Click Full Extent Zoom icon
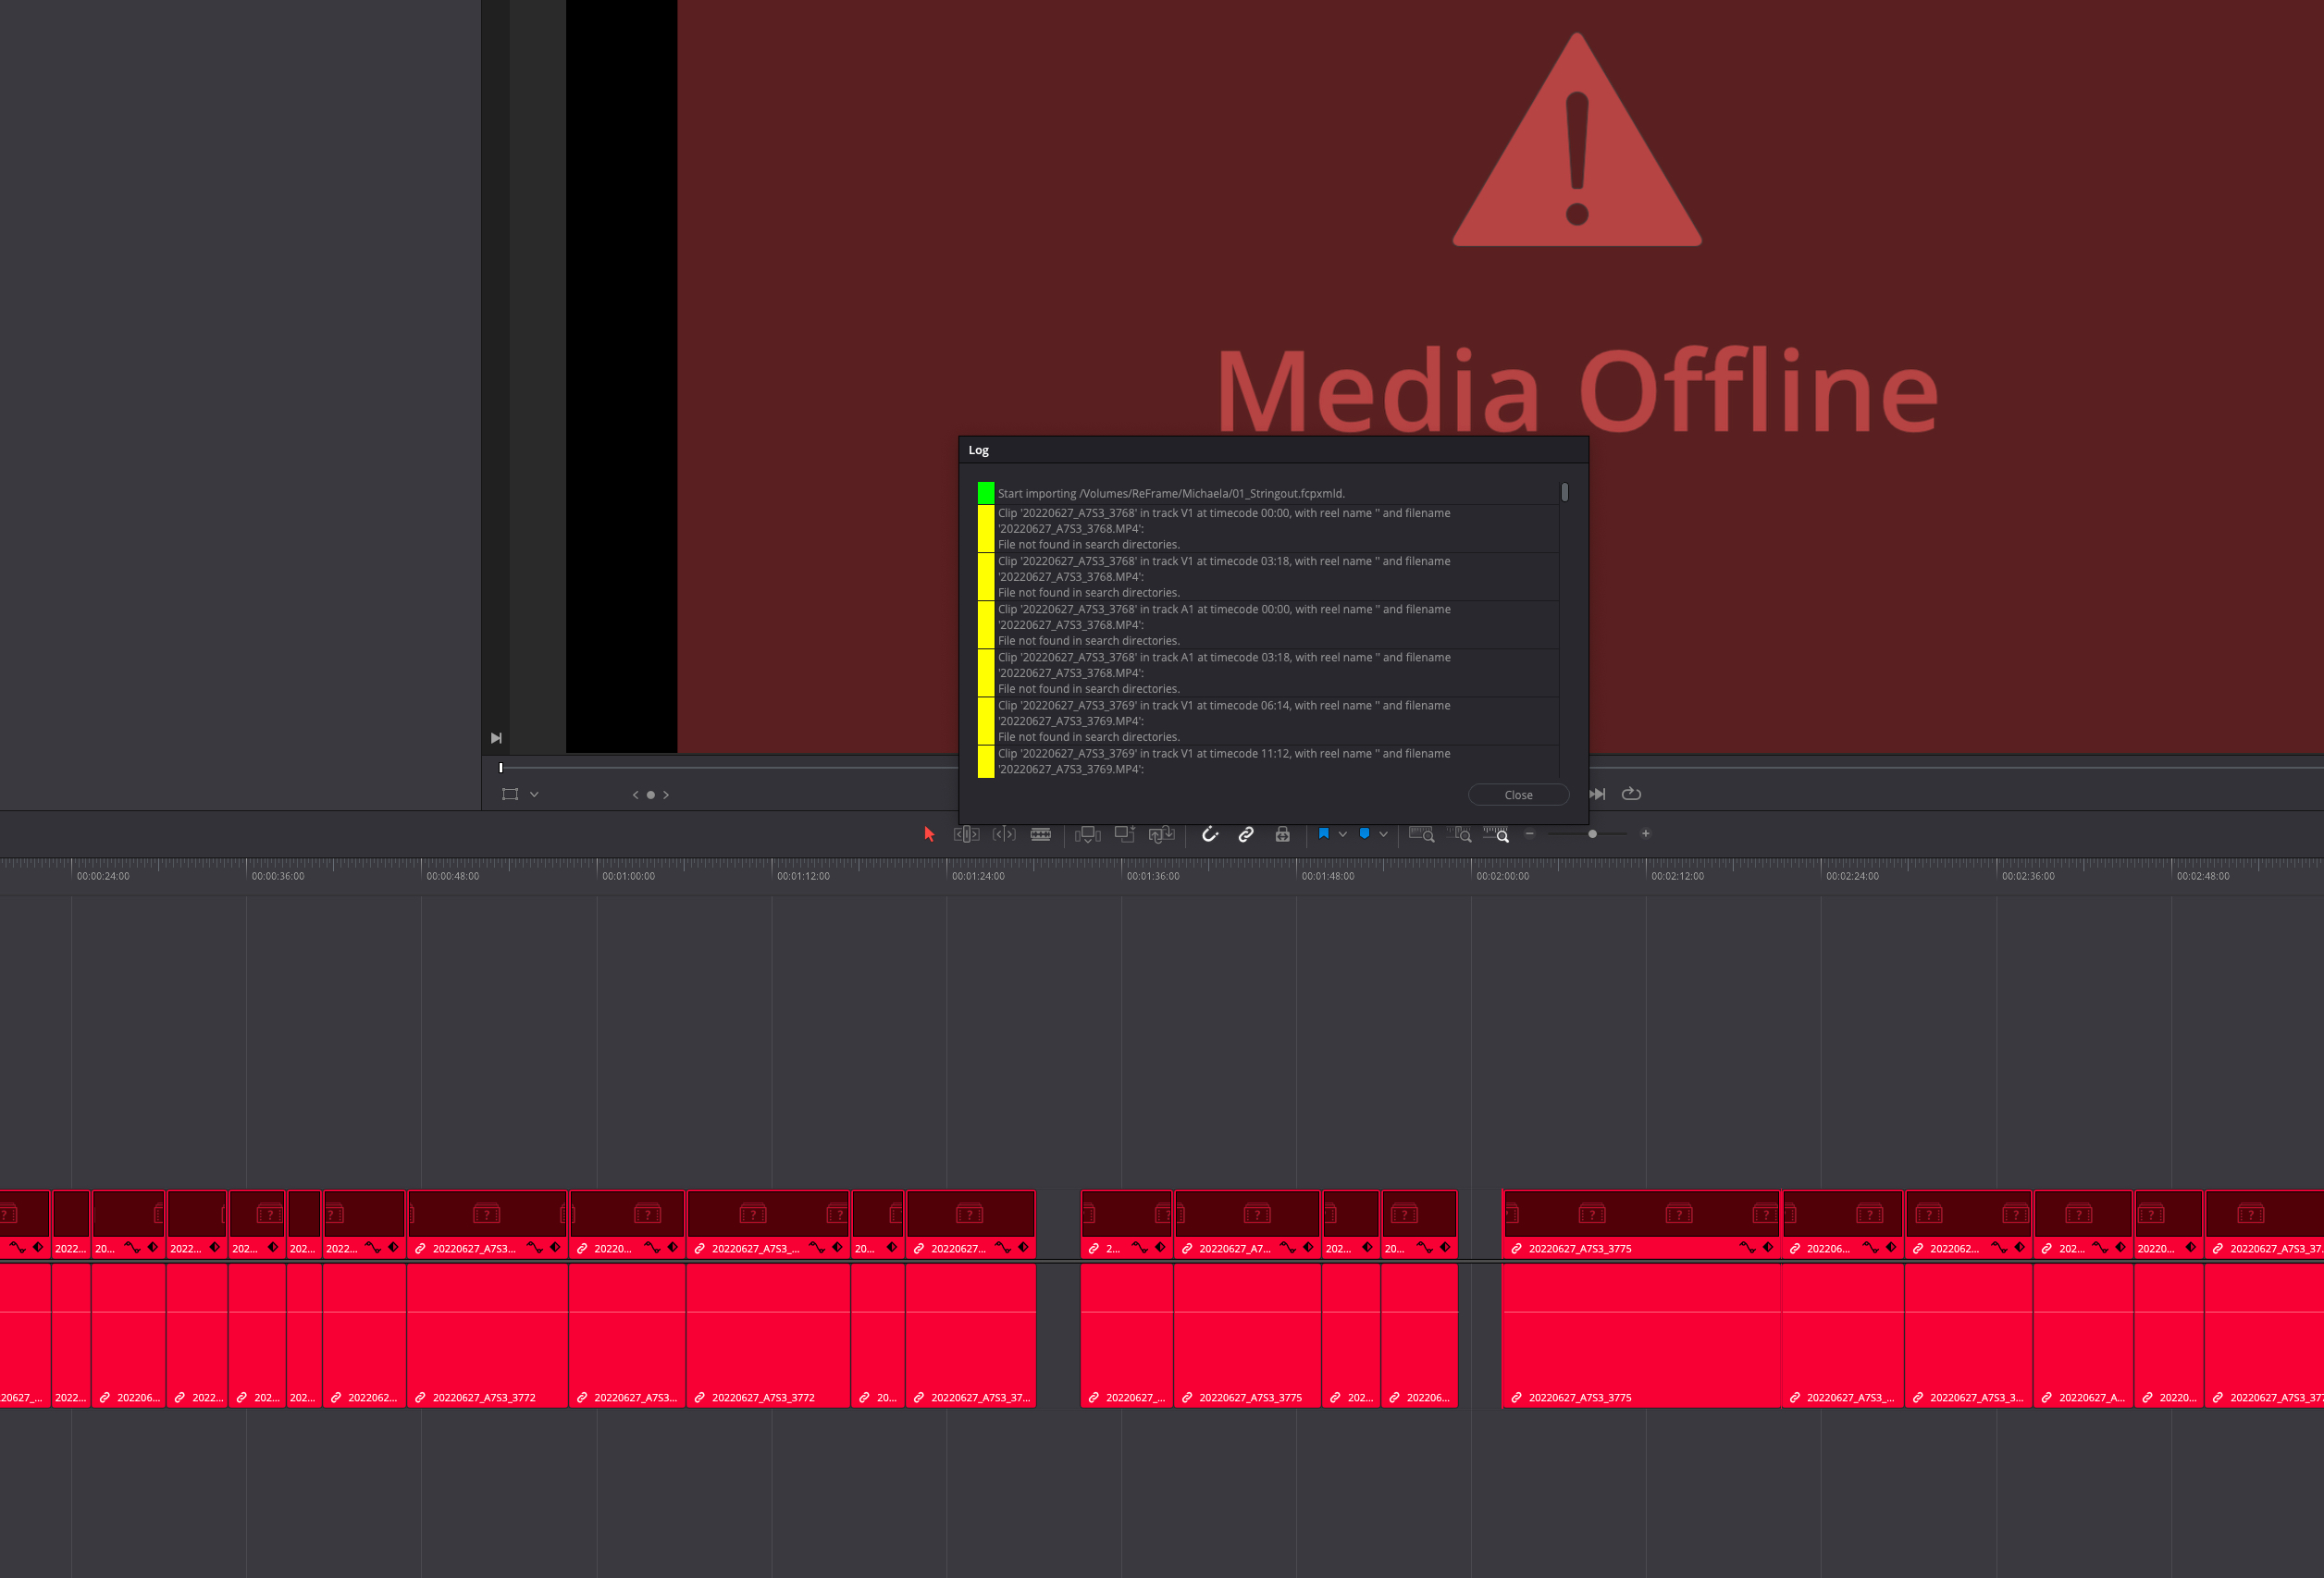The height and width of the screenshot is (1578, 2324). (1422, 834)
